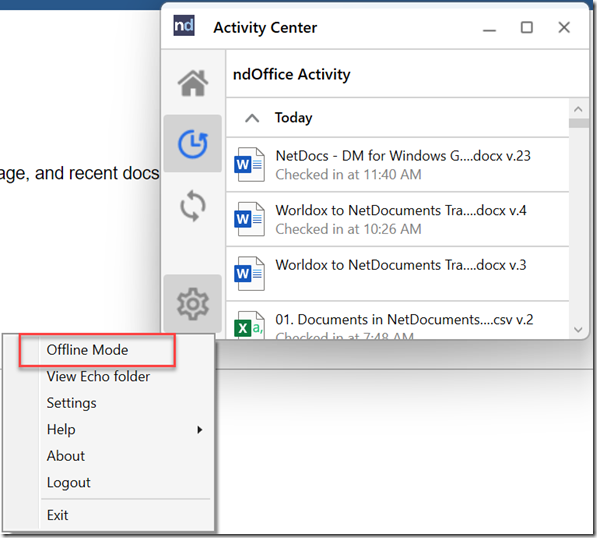Click Word icon for NetDocs DM document
The image size is (597, 538).
point(249,164)
